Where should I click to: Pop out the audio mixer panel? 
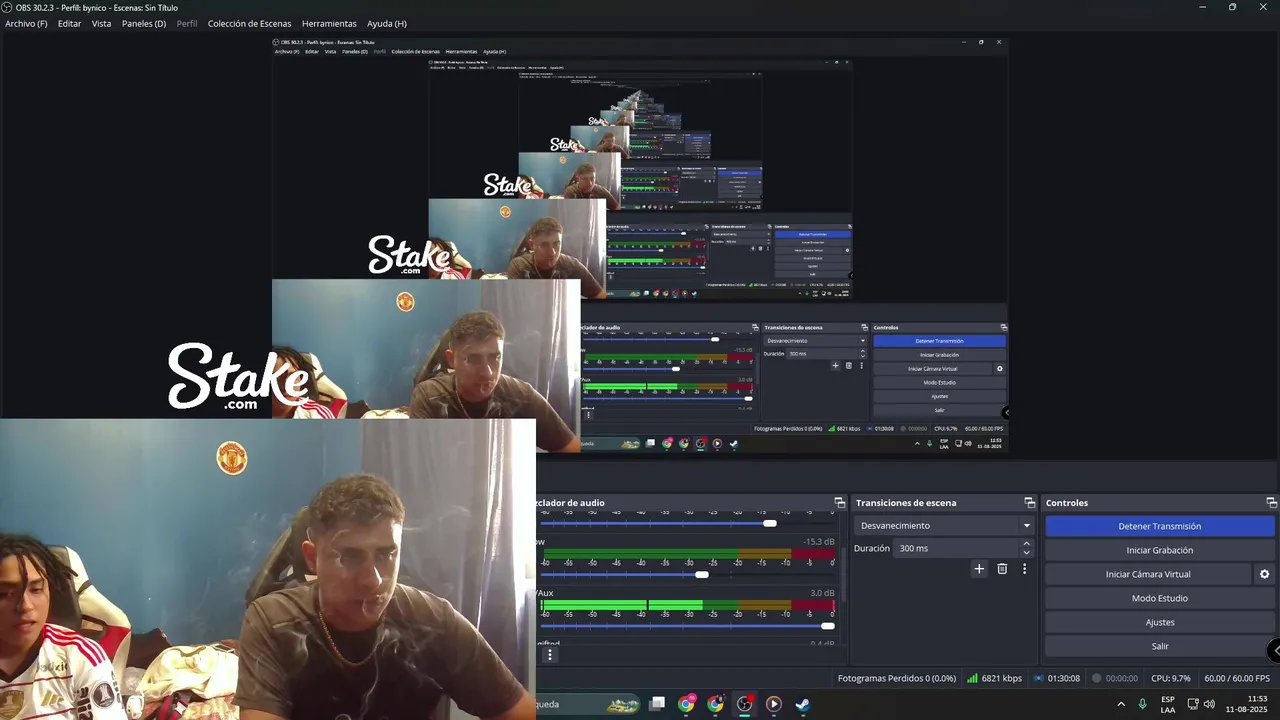point(839,503)
